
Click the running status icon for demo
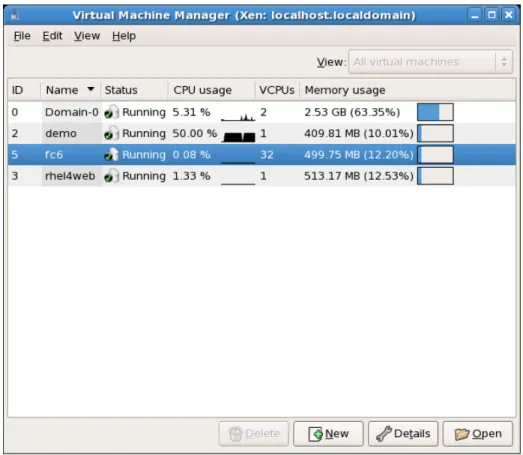[111, 133]
